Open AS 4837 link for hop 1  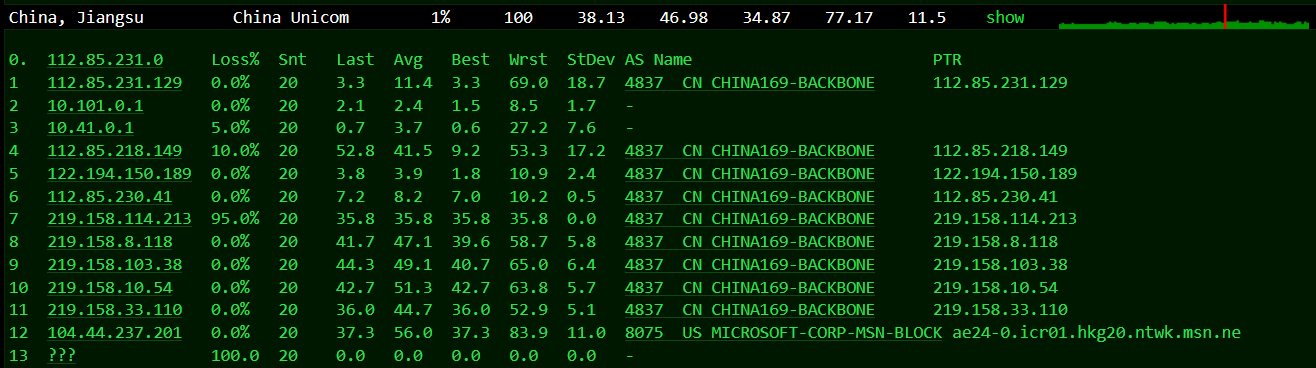pyautogui.click(x=750, y=83)
